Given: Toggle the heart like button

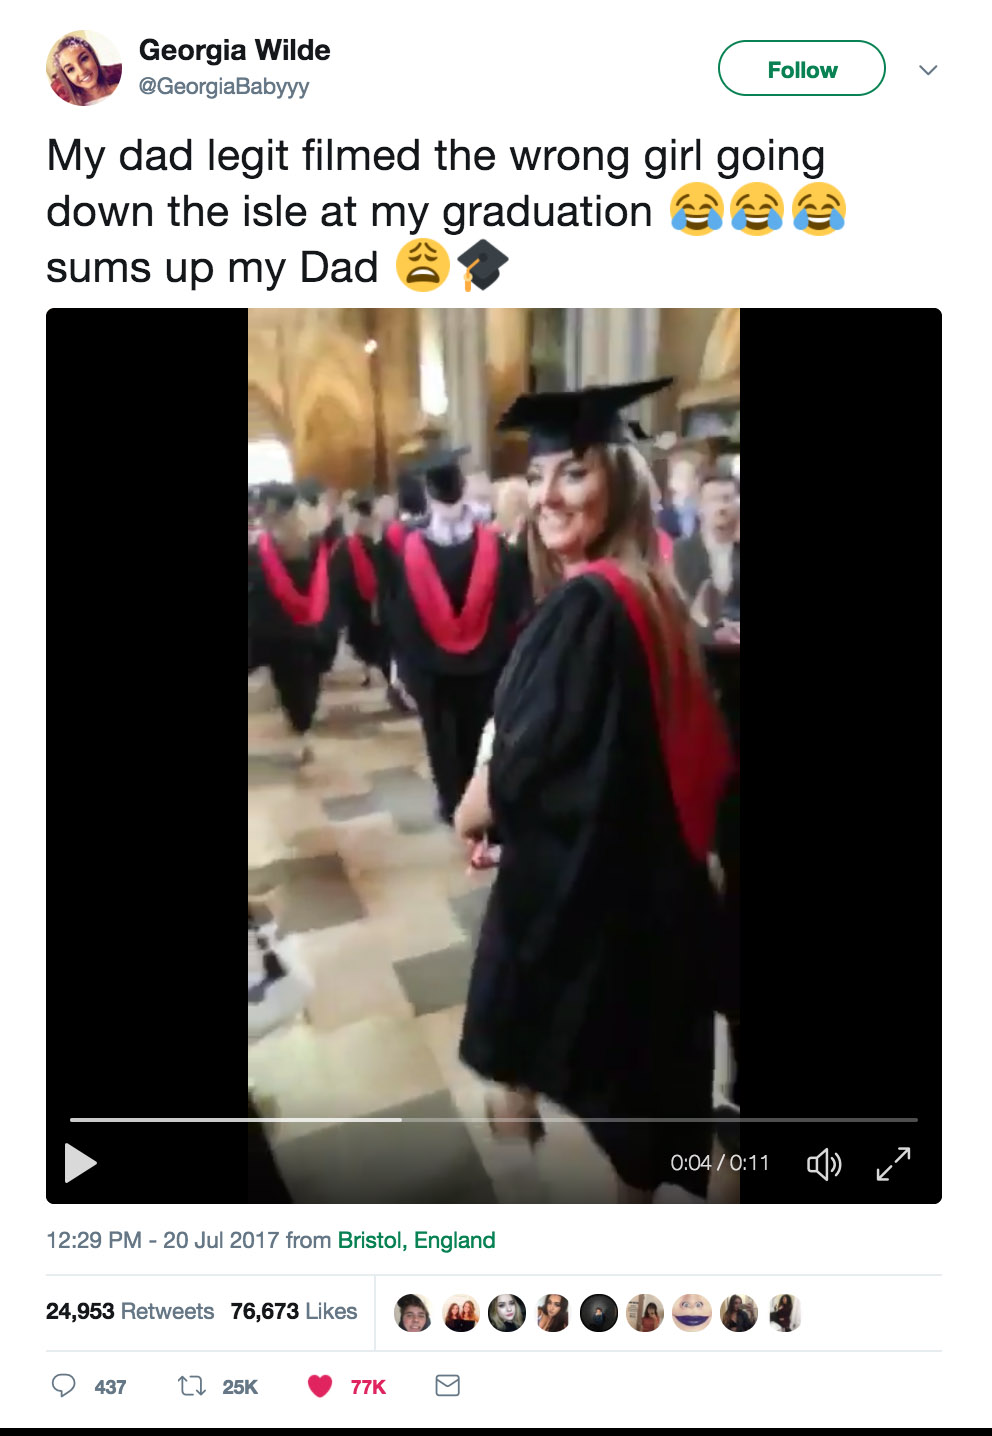Looking at the screenshot, I should click(x=320, y=1385).
